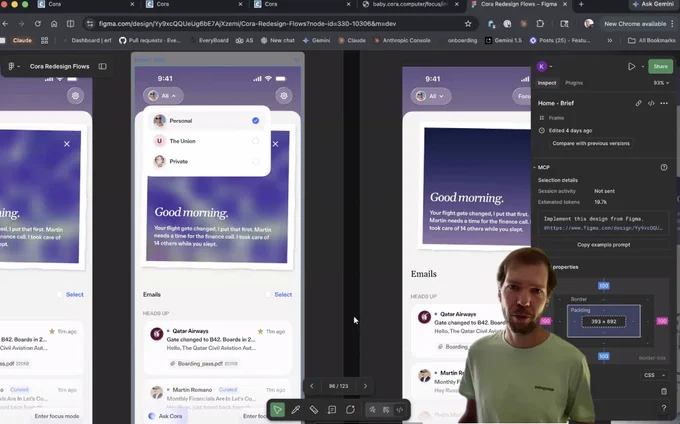
Task: Toggle star on Qatar Airways email middle frame
Action: [x=260, y=331]
